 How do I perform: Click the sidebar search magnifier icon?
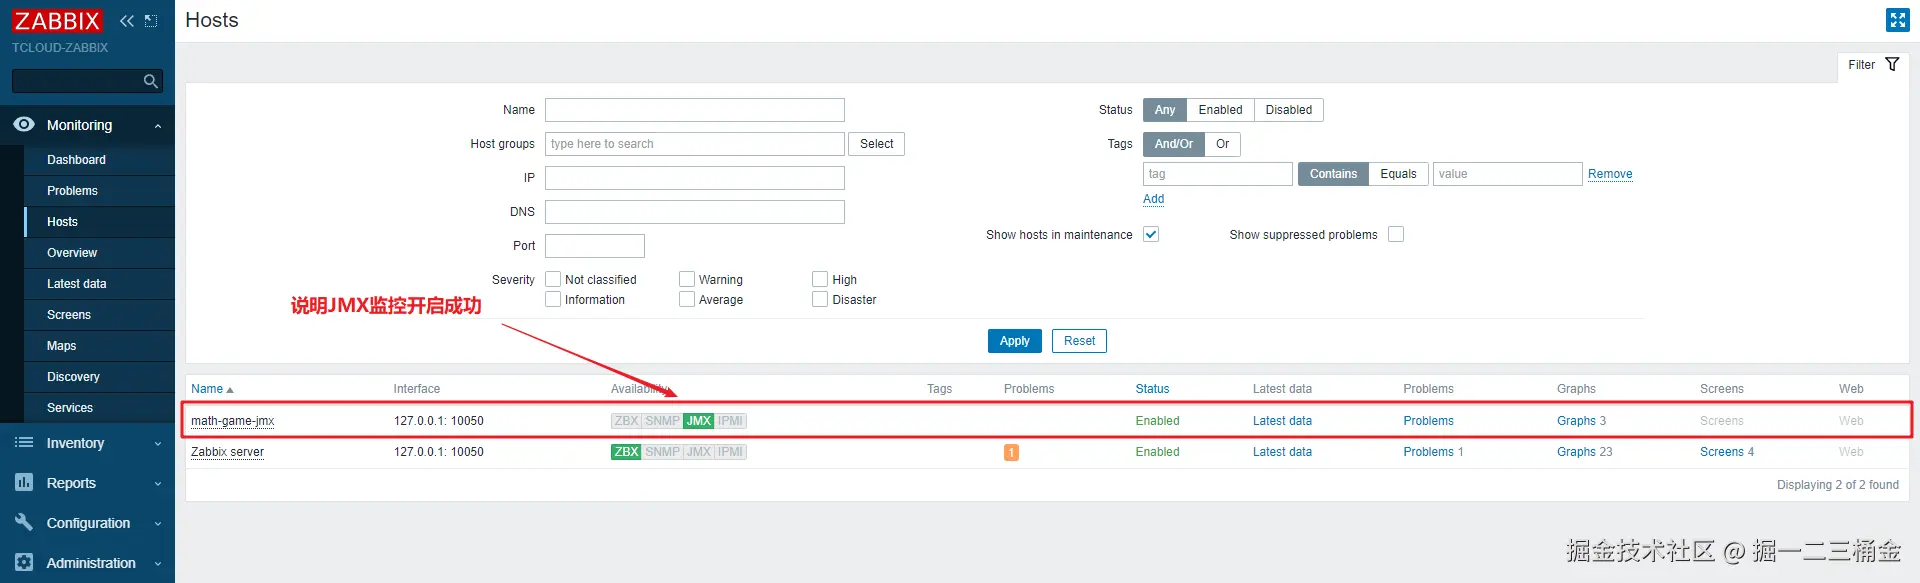point(150,81)
